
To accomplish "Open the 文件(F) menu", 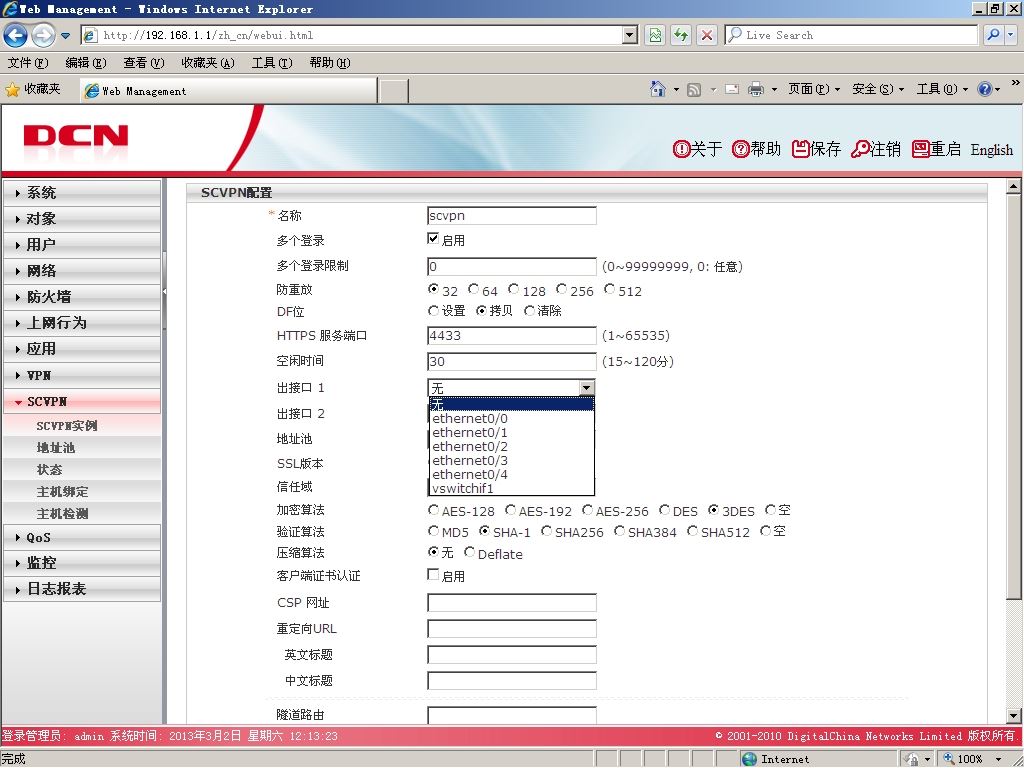I will point(27,63).
